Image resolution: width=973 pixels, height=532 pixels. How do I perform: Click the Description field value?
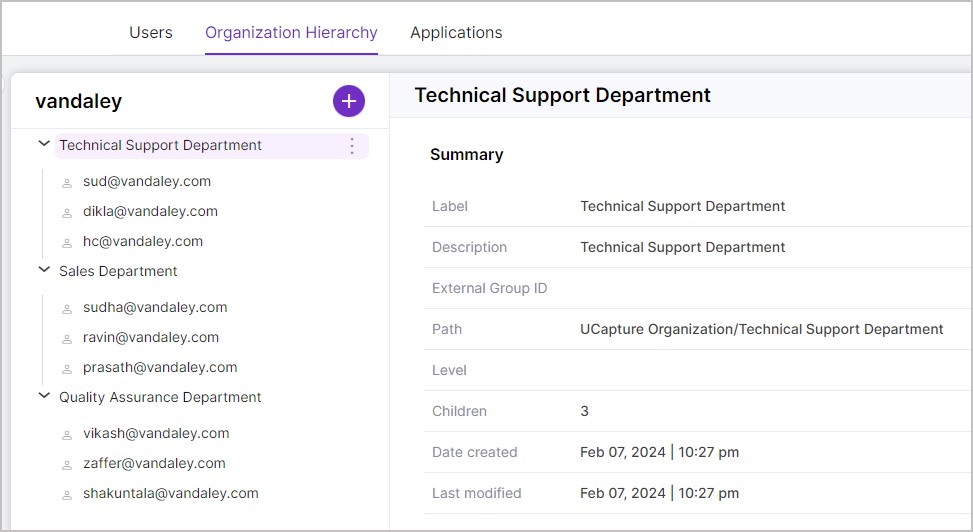point(683,247)
